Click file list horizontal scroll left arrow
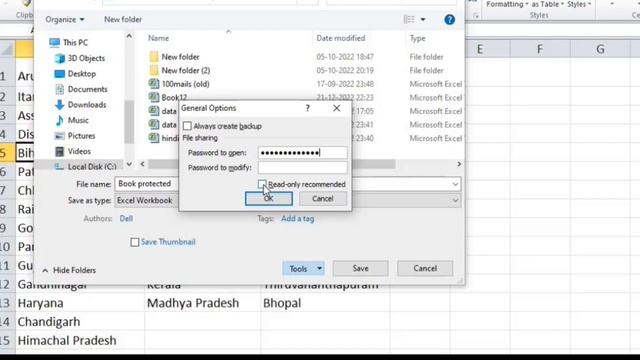Screen dimensions: 640x360 [142, 164]
